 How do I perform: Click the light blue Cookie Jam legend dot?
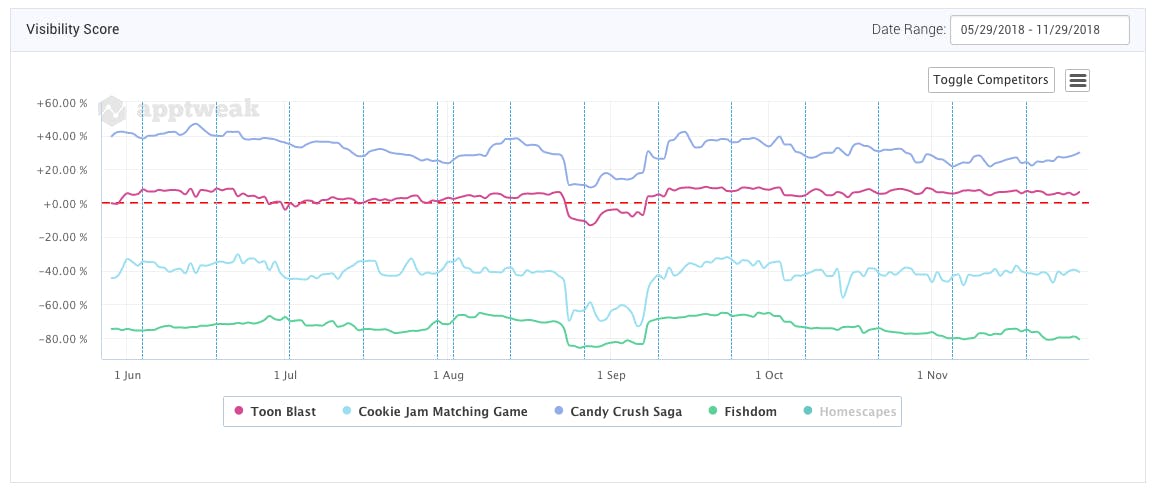tap(347, 411)
